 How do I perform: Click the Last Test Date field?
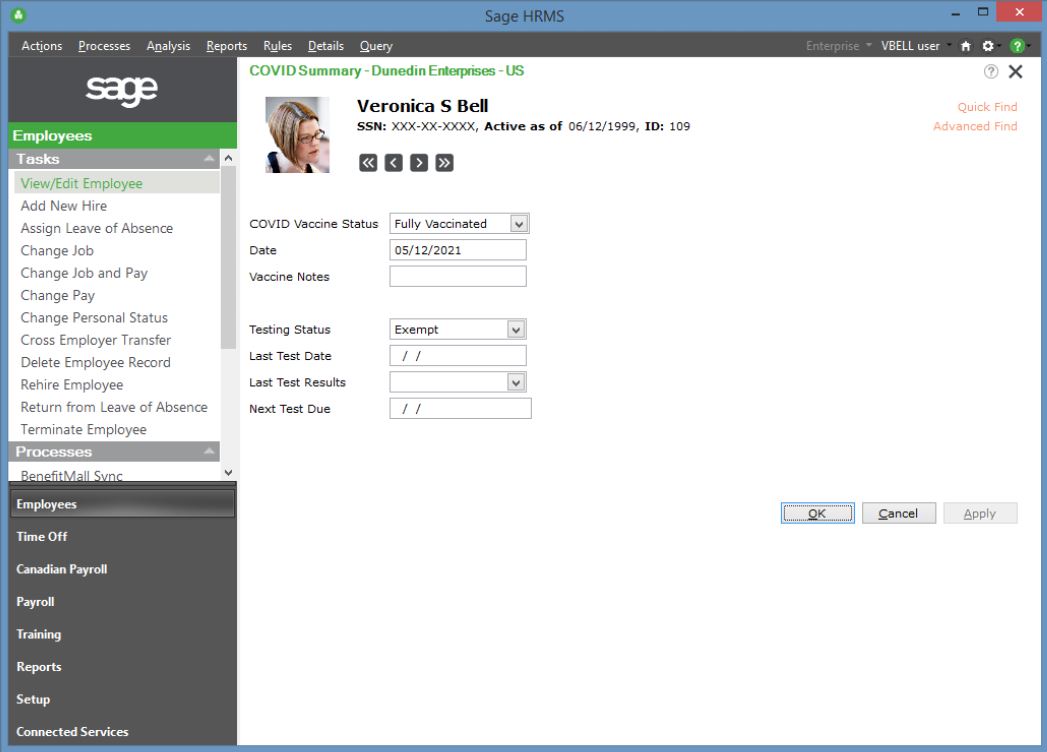(x=457, y=355)
